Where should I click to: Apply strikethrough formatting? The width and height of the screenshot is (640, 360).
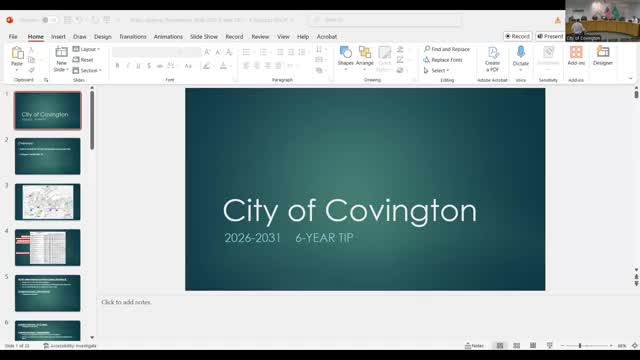point(160,66)
